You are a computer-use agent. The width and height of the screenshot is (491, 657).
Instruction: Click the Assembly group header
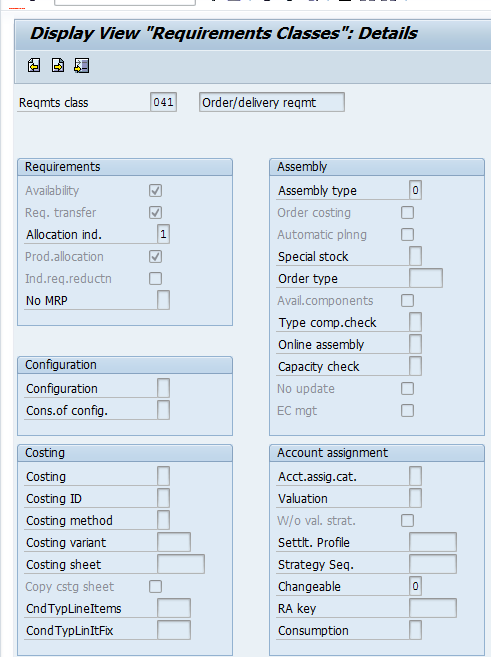click(377, 167)
